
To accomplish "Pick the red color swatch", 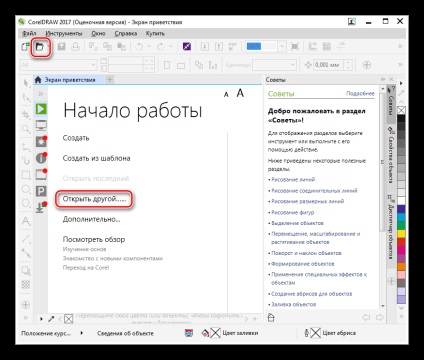I will pyautogui.click(x=401, y=242).
